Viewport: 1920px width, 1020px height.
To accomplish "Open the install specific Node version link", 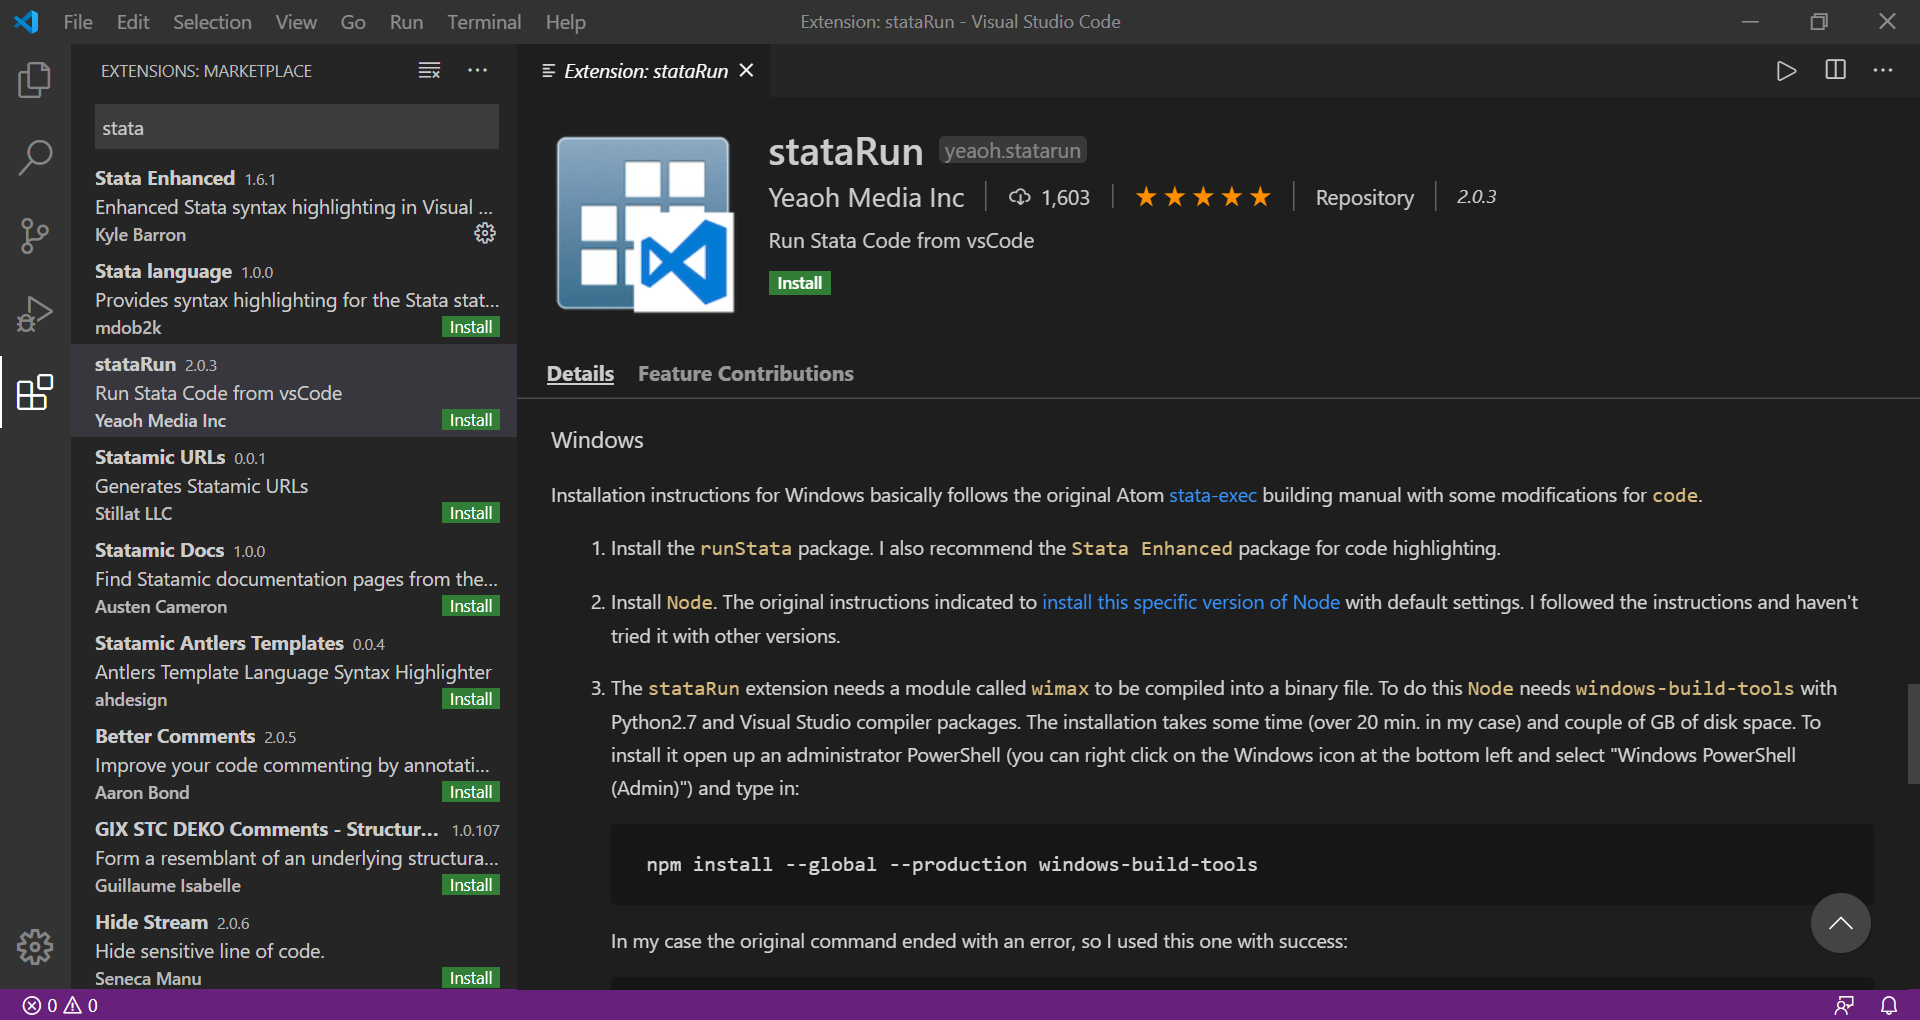I will pos(1191,602).
